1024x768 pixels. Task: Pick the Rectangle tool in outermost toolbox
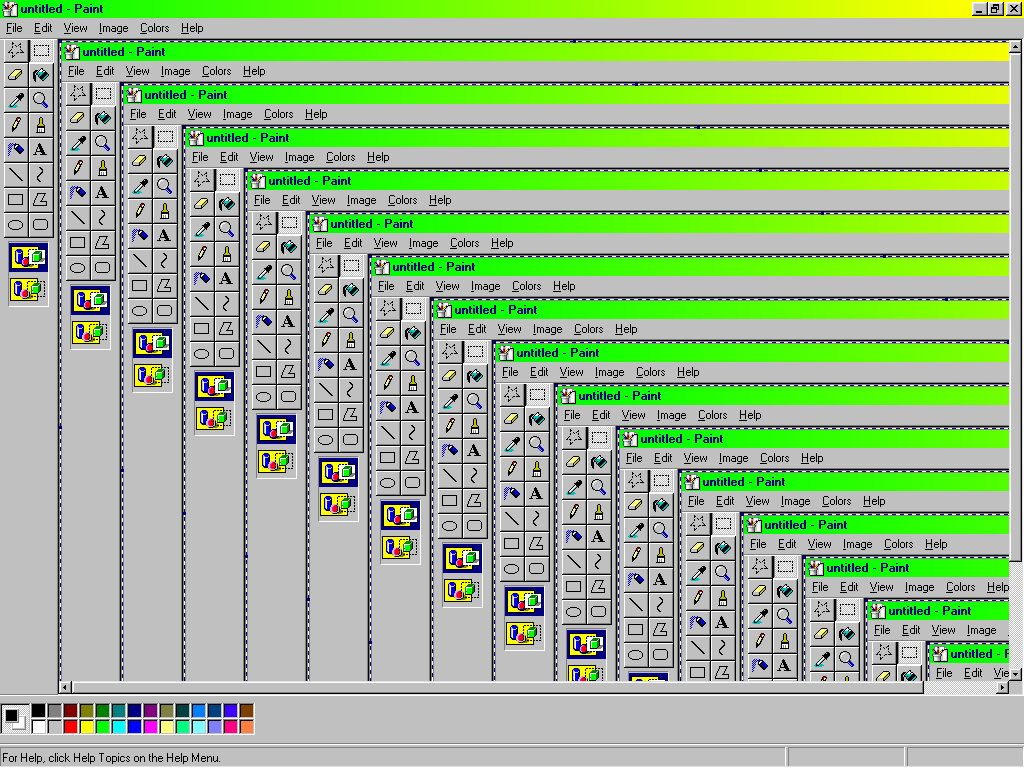coord(16,199)
